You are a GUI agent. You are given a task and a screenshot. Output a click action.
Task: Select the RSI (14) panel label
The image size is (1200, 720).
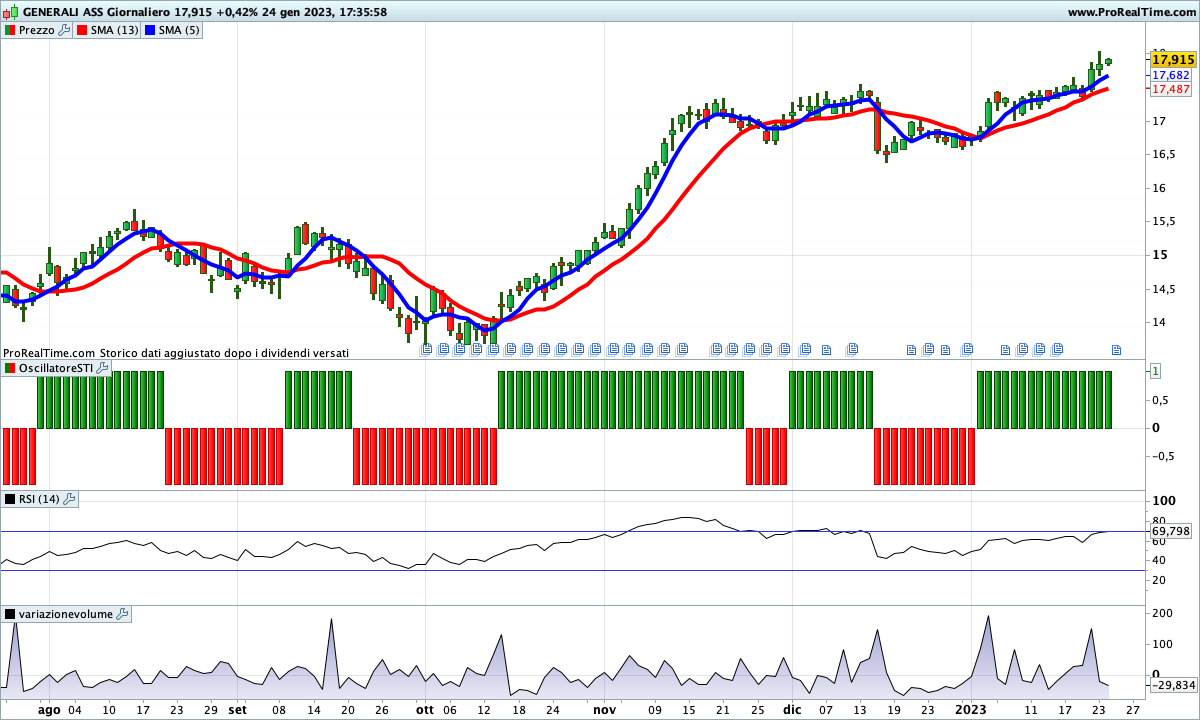[40, 499]
